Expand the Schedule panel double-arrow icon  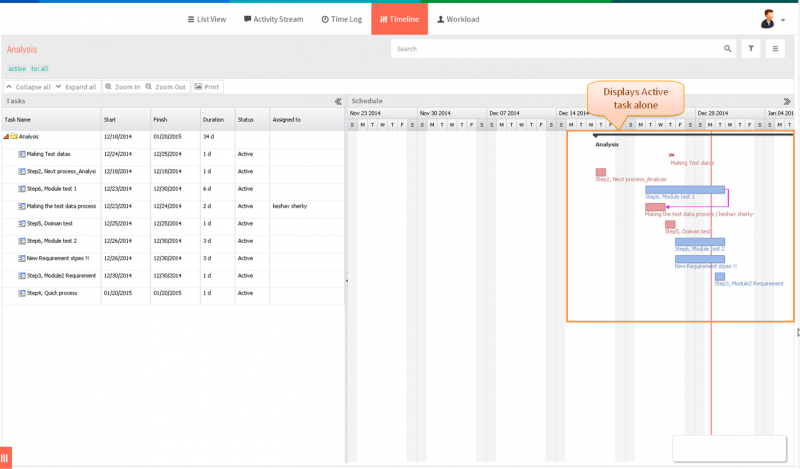click(x=787, y=102)
